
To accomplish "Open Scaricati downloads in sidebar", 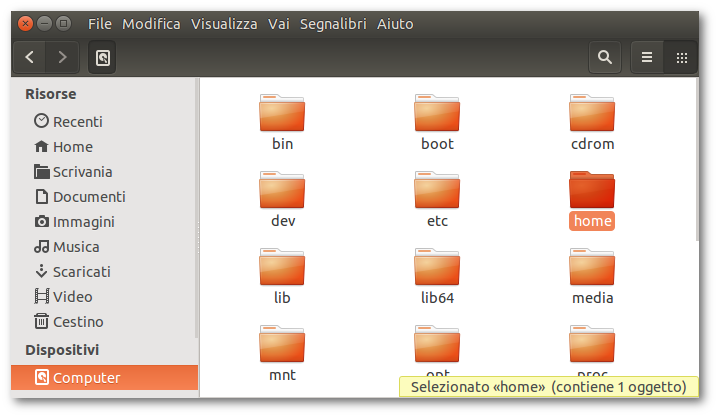I will pyautogui.click(x=81, y=272).
